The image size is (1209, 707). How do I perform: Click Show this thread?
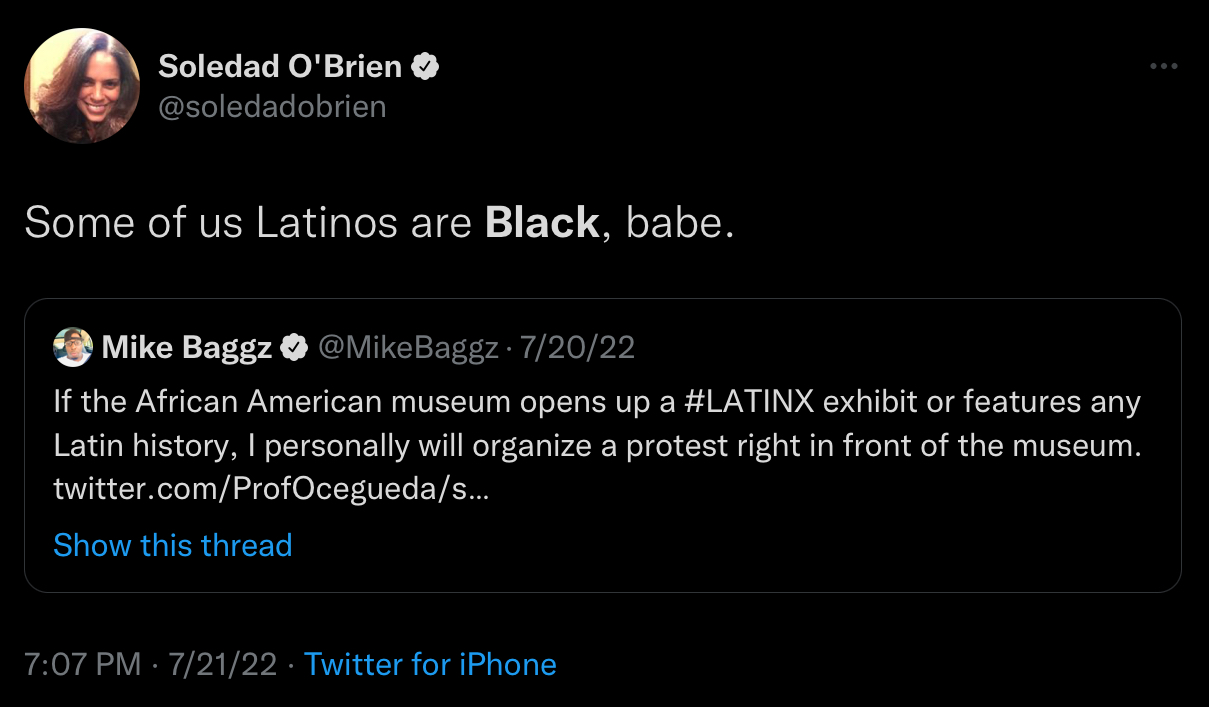[172, 545]
